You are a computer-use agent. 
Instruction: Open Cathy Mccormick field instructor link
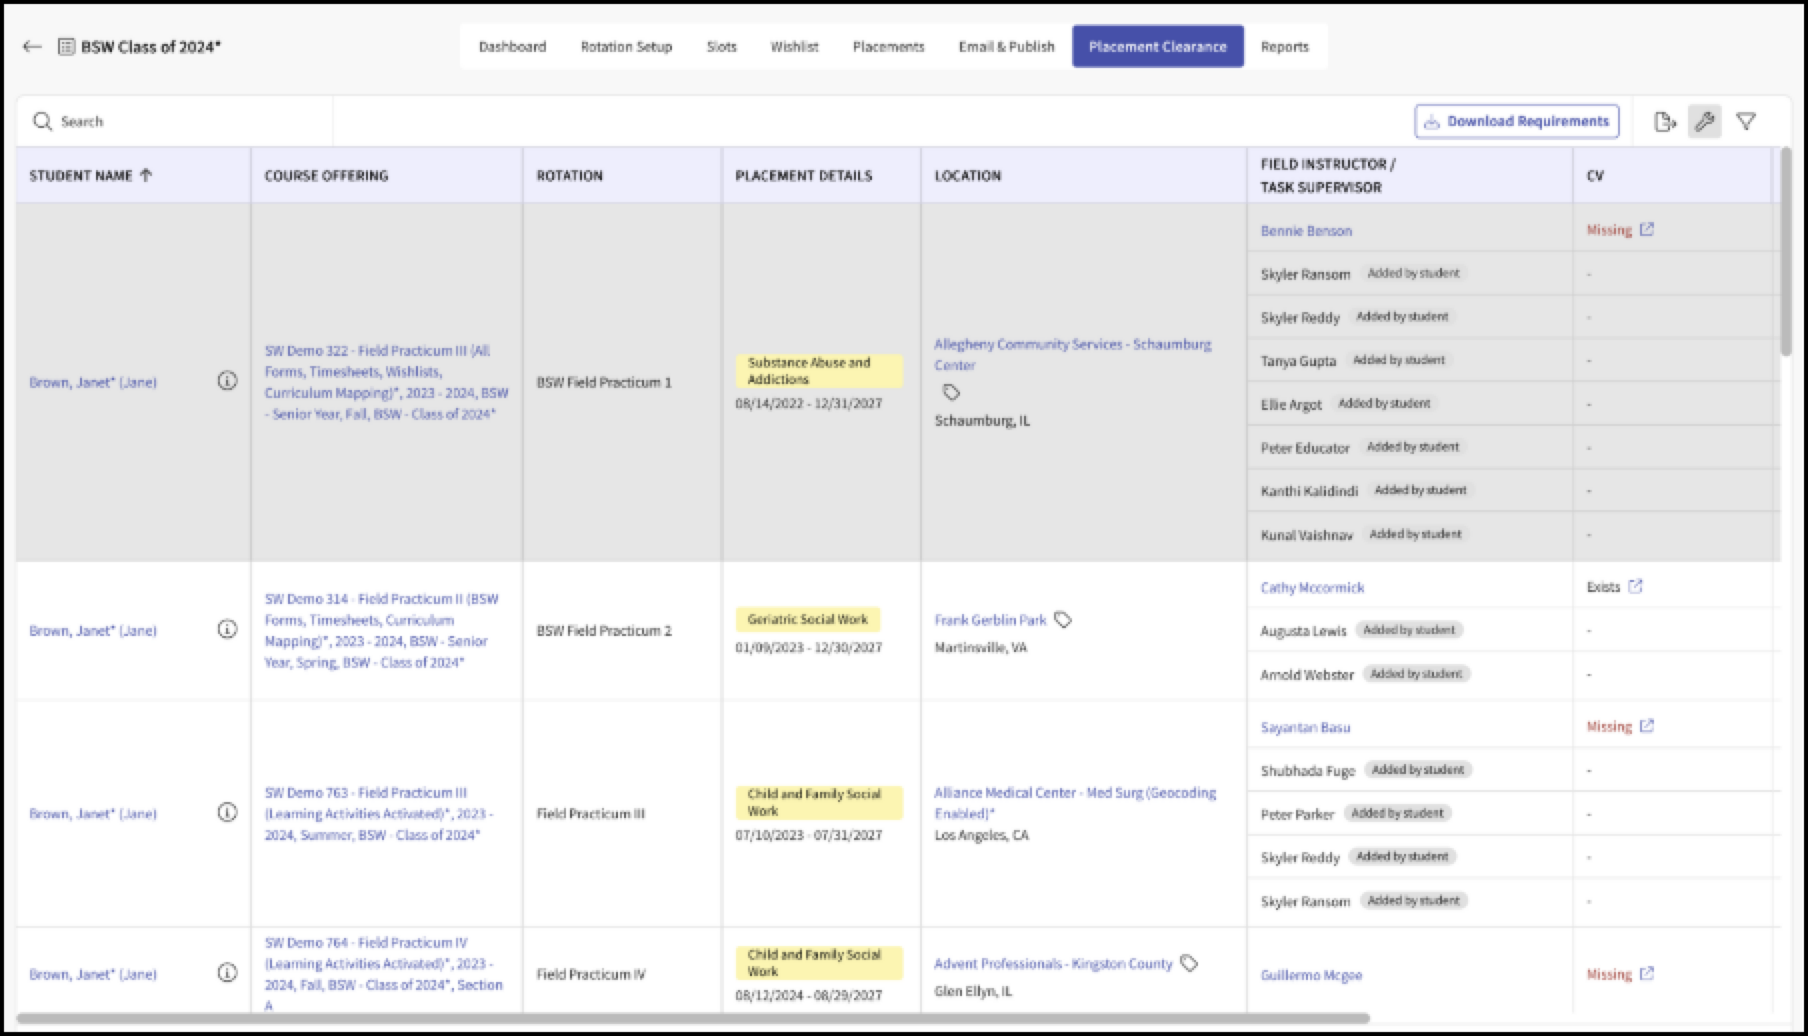pos(1312,587)
